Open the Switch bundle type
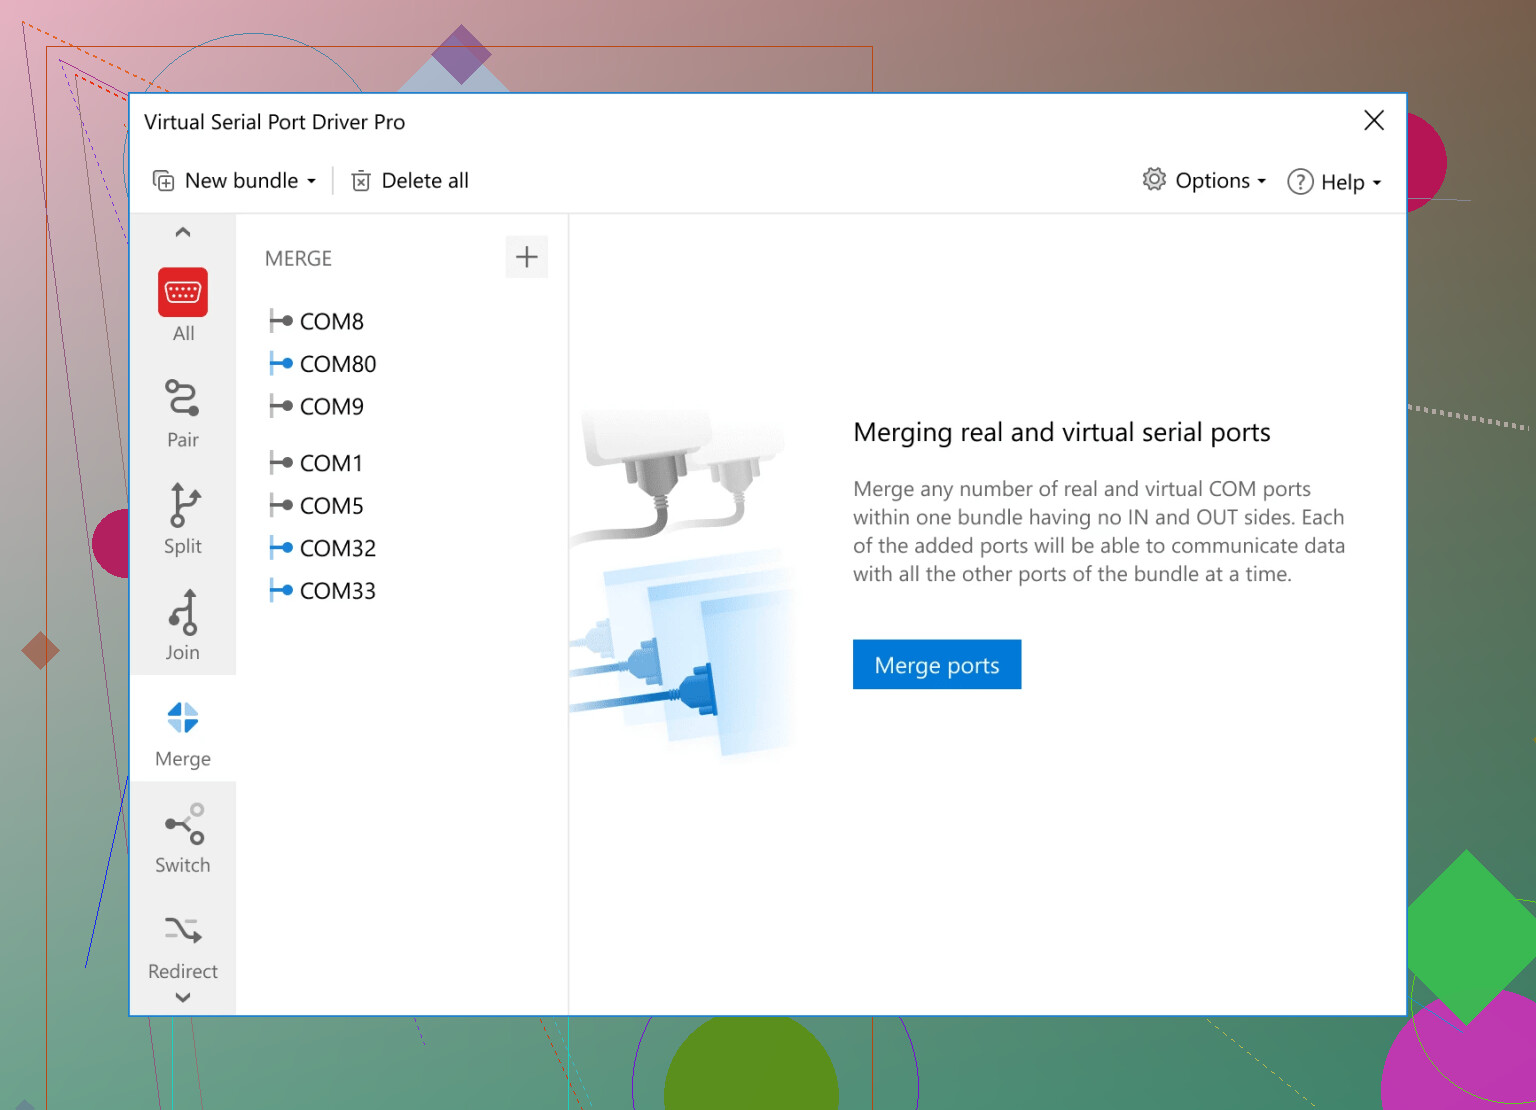 (x=182, y=825)
